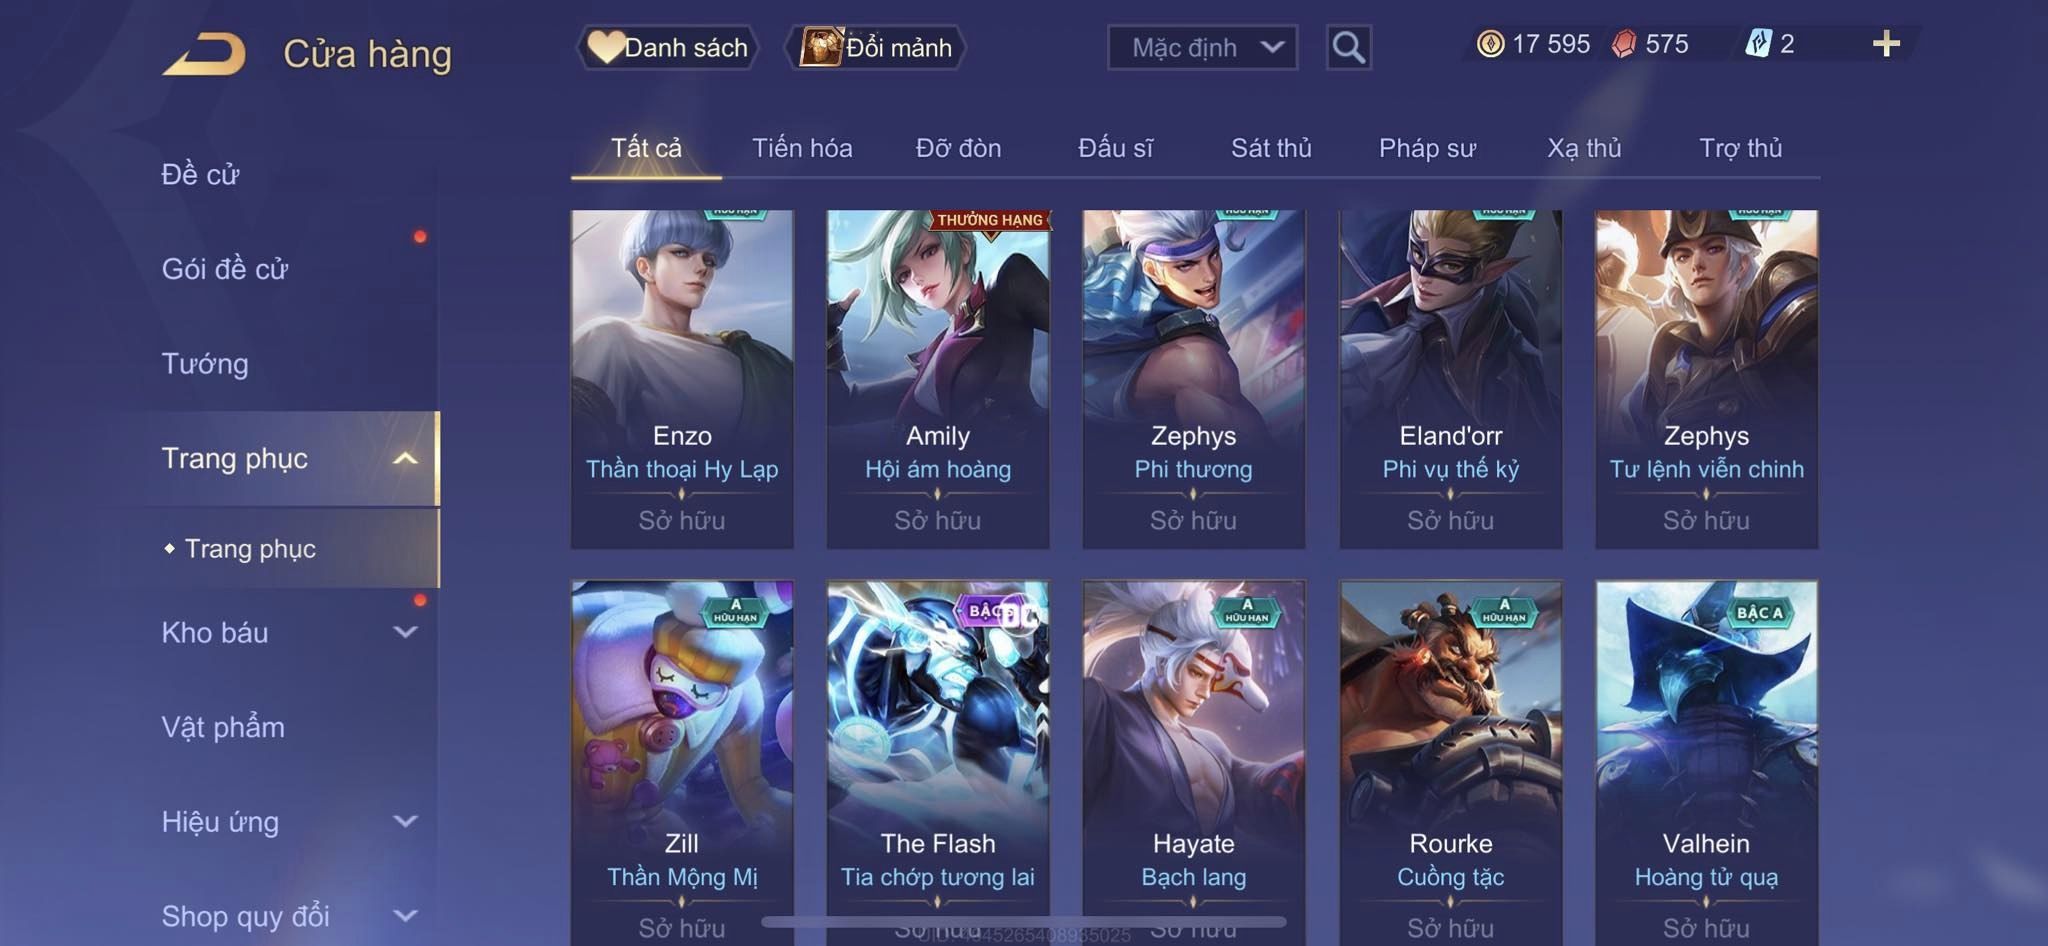Expand the Hiệu ứng sidebar section
The width and height of the screenshot is (2048, 946).
pyautogui.click(x=405, y=821)
